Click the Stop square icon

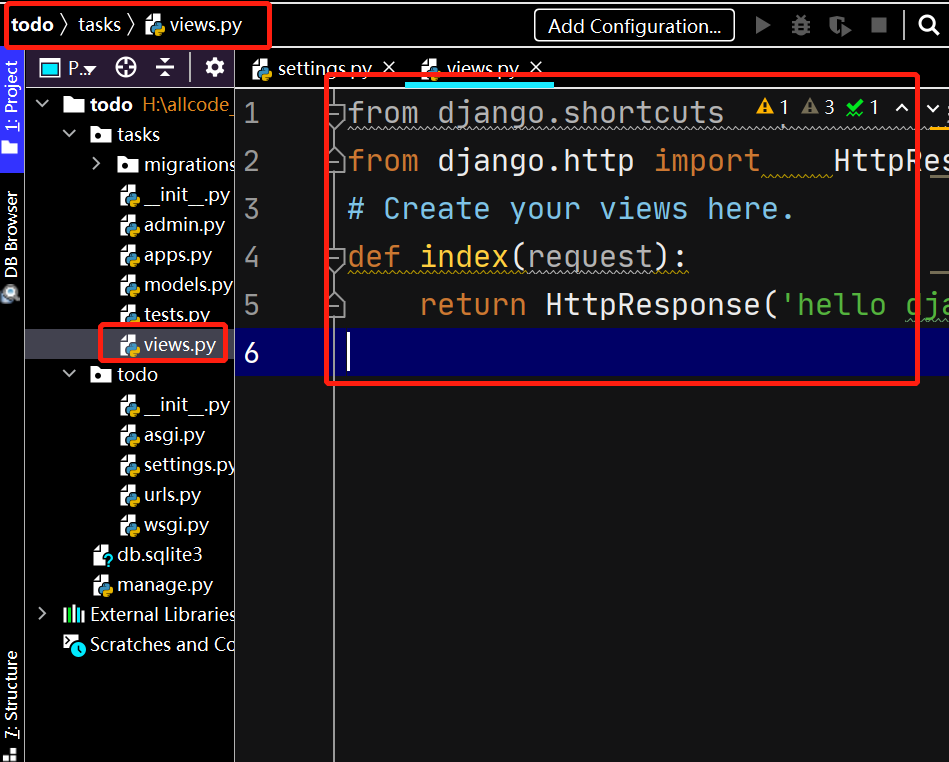click(x=878, y=25)
